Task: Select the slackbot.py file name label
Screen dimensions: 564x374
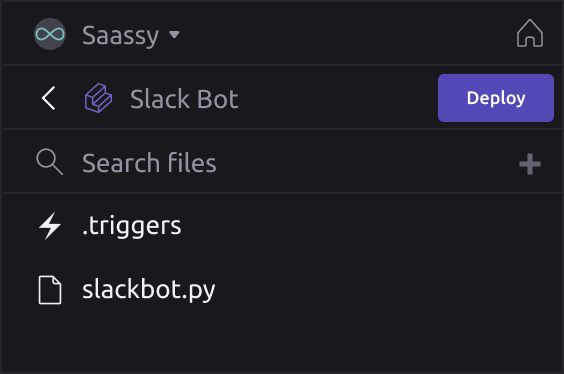Action: pos(149,291)
